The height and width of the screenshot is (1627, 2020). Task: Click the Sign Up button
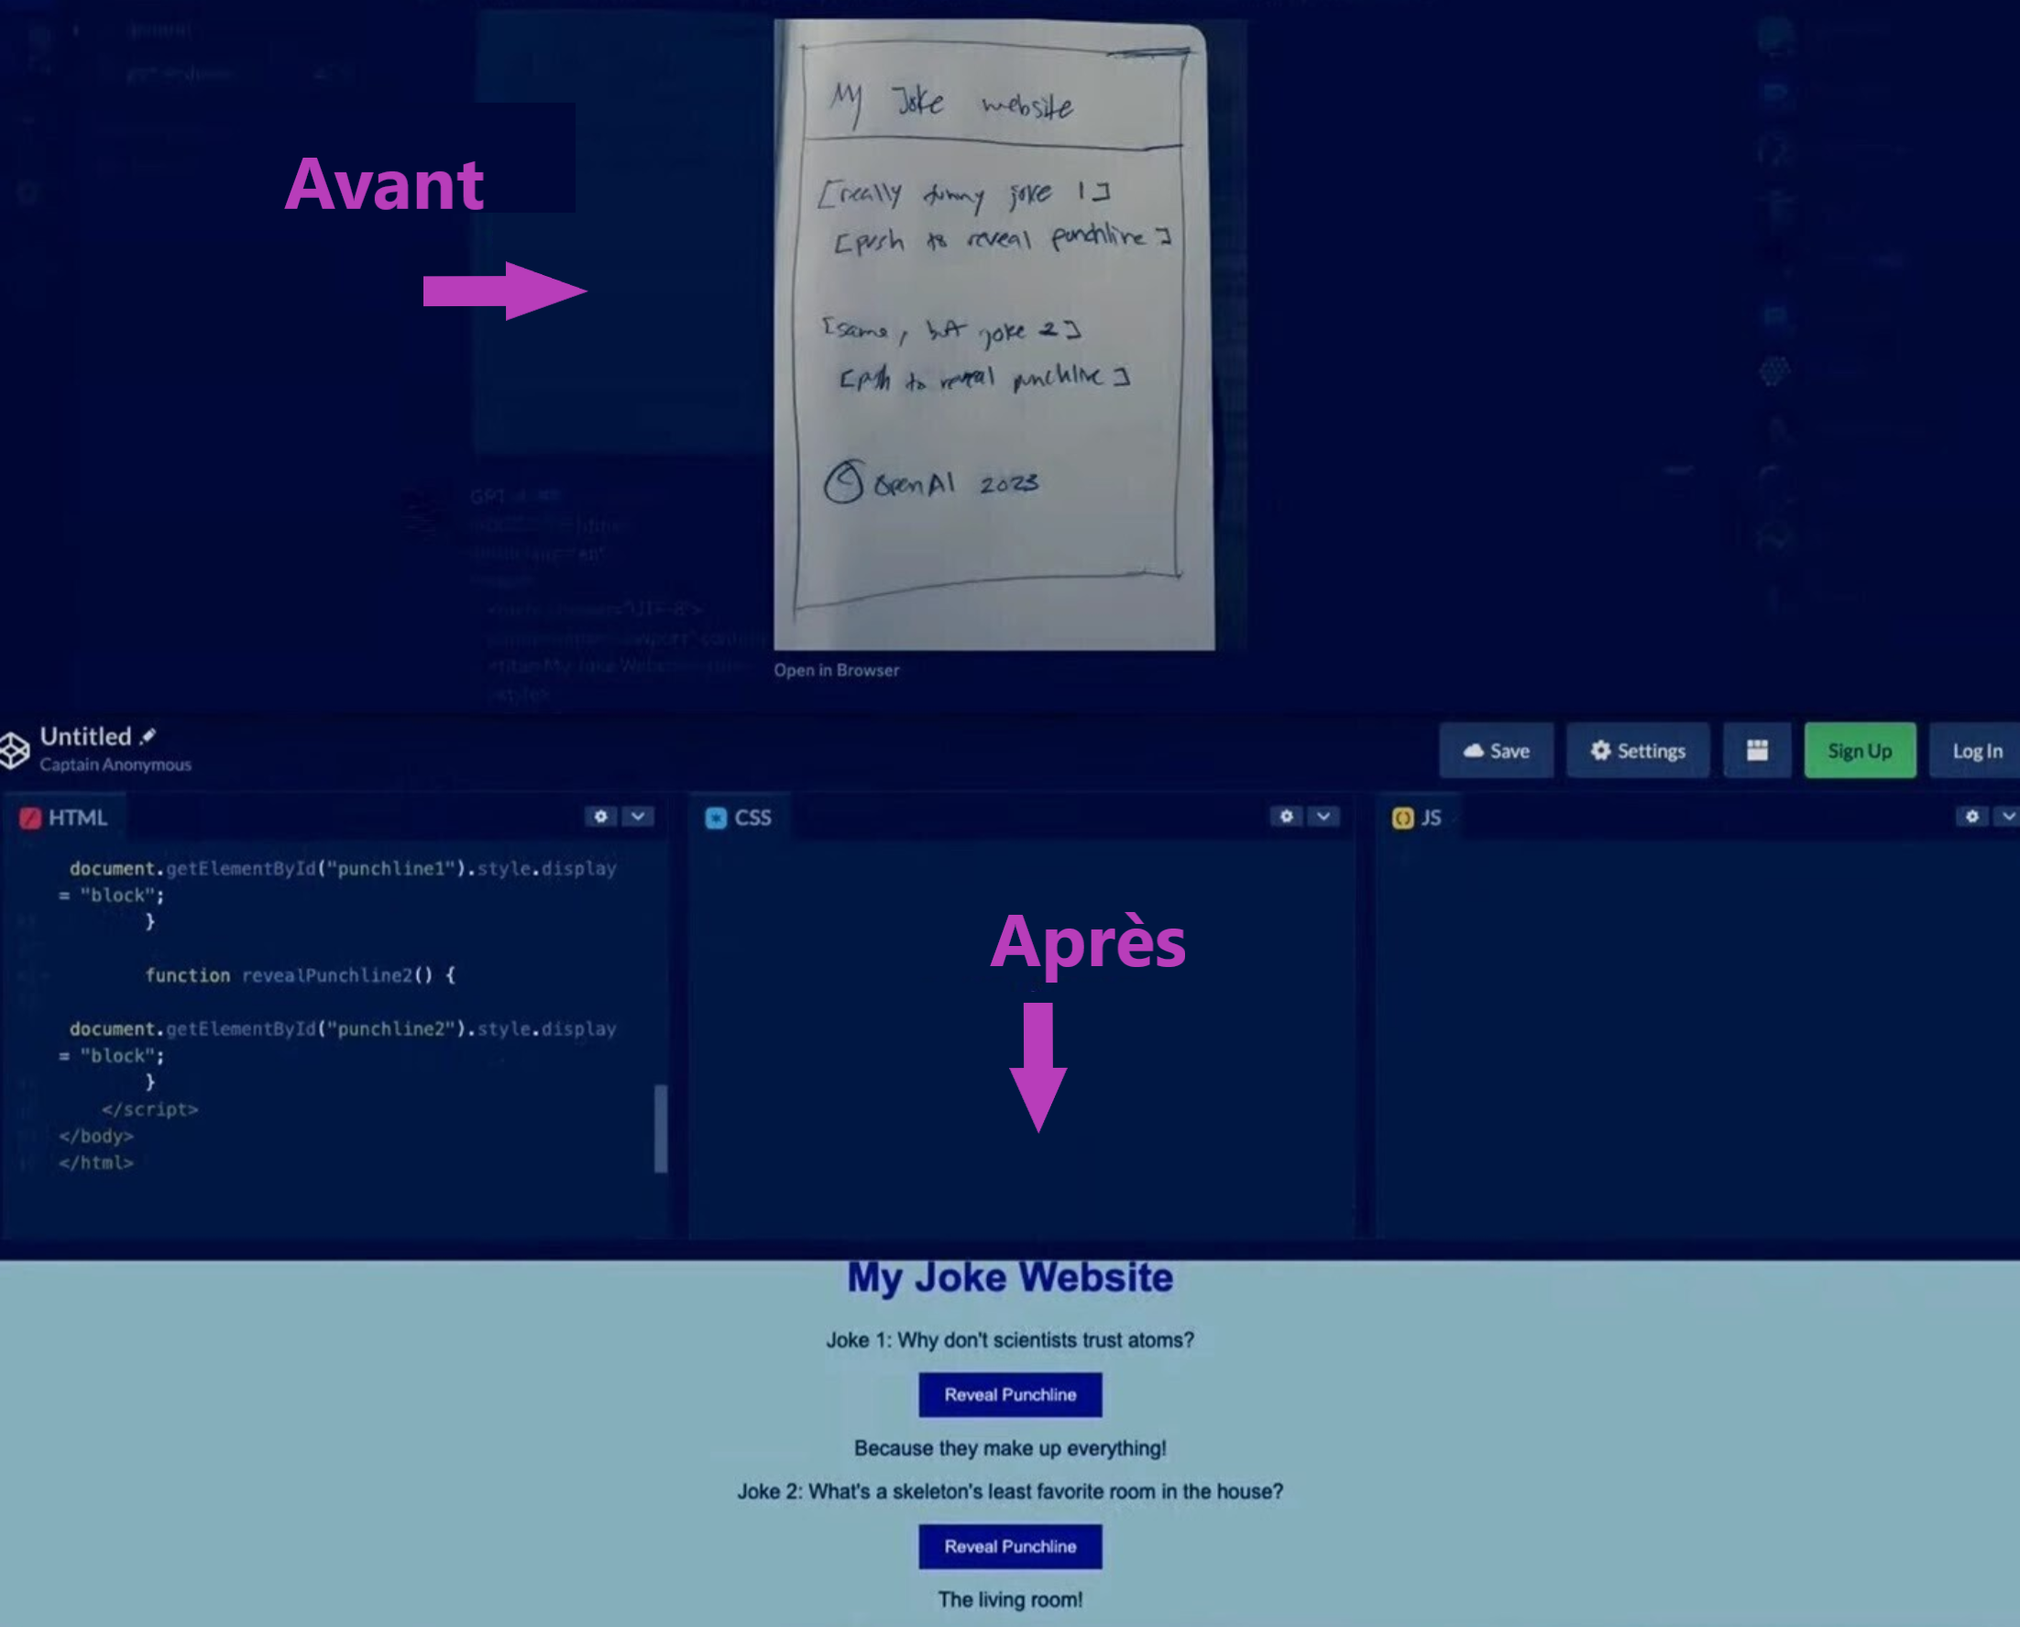point(1859,749)
